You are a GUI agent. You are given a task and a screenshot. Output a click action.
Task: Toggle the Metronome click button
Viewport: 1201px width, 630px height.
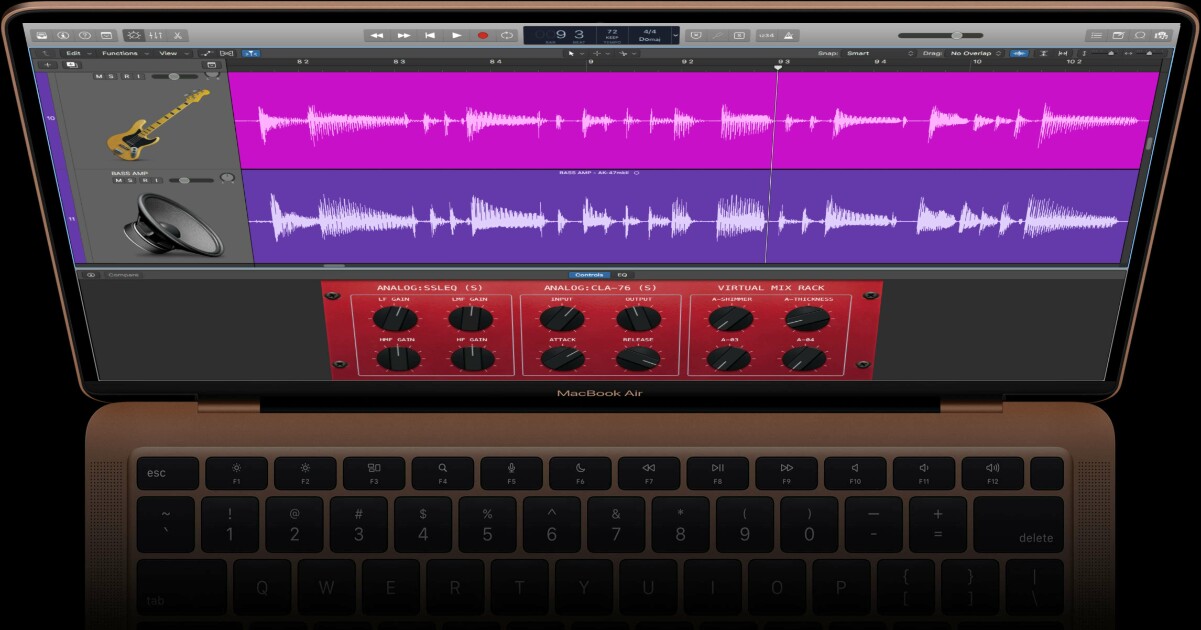coord(788,35)
